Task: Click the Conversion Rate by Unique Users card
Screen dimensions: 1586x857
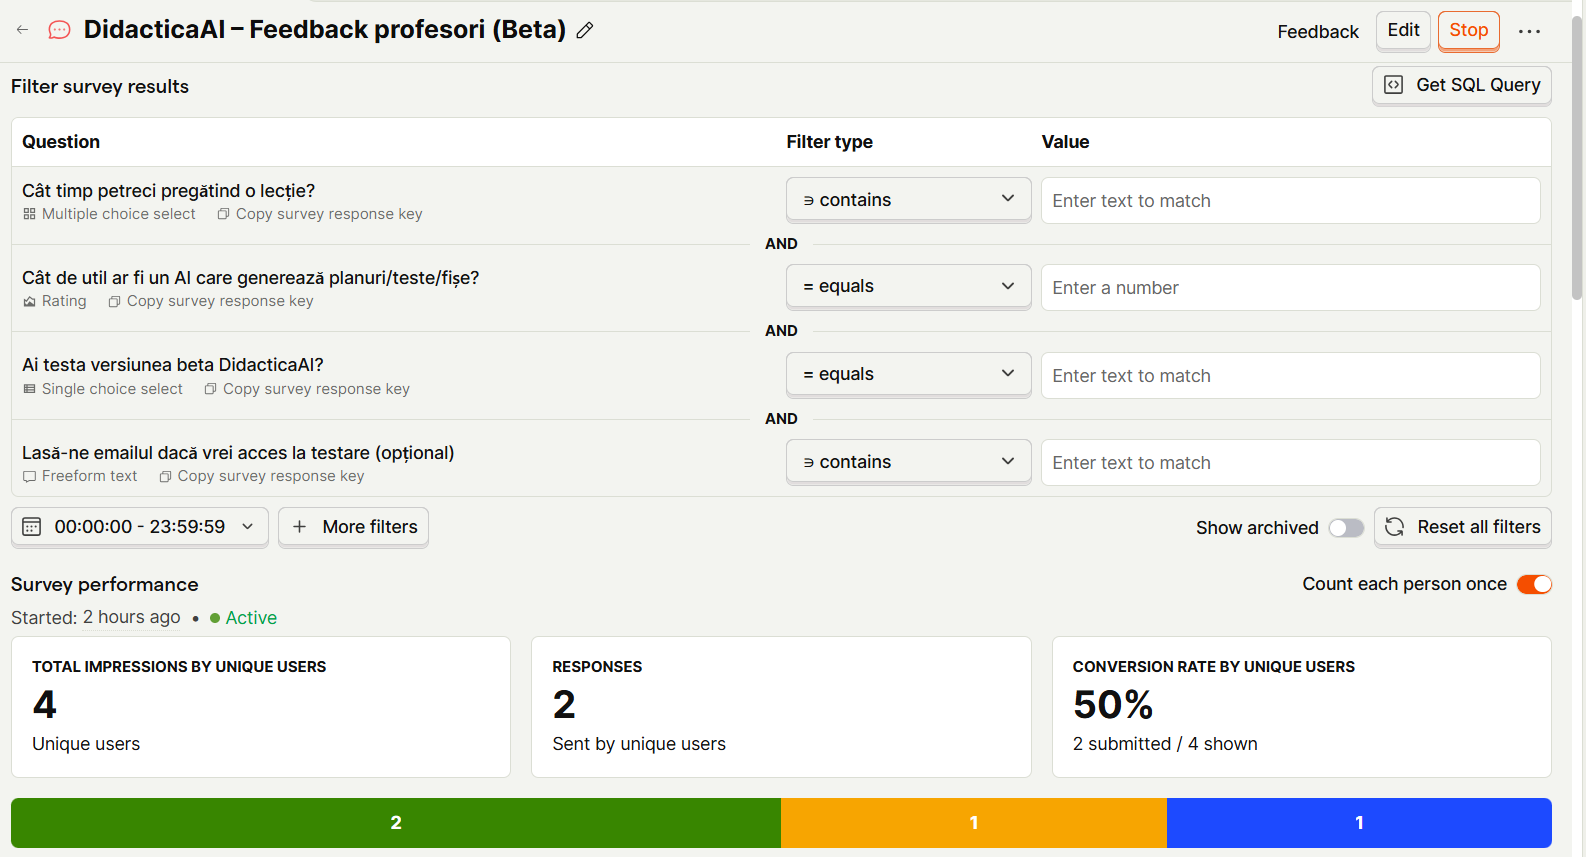Action: 1301,707
